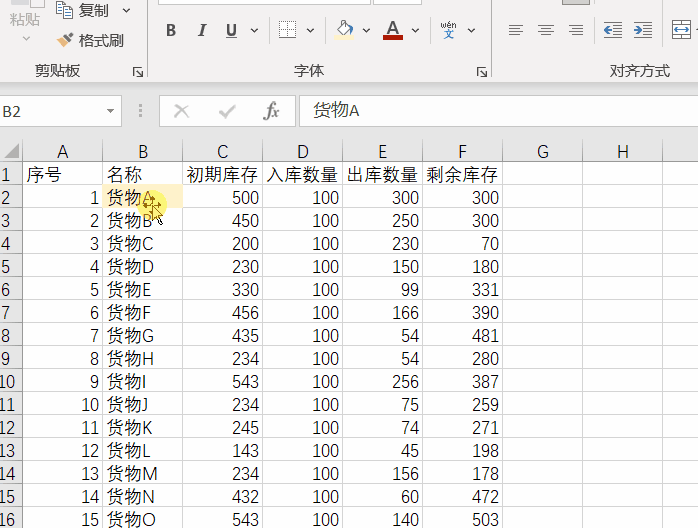Select column E header
This screenshot has height=528, width=698.
click(382, 151)
